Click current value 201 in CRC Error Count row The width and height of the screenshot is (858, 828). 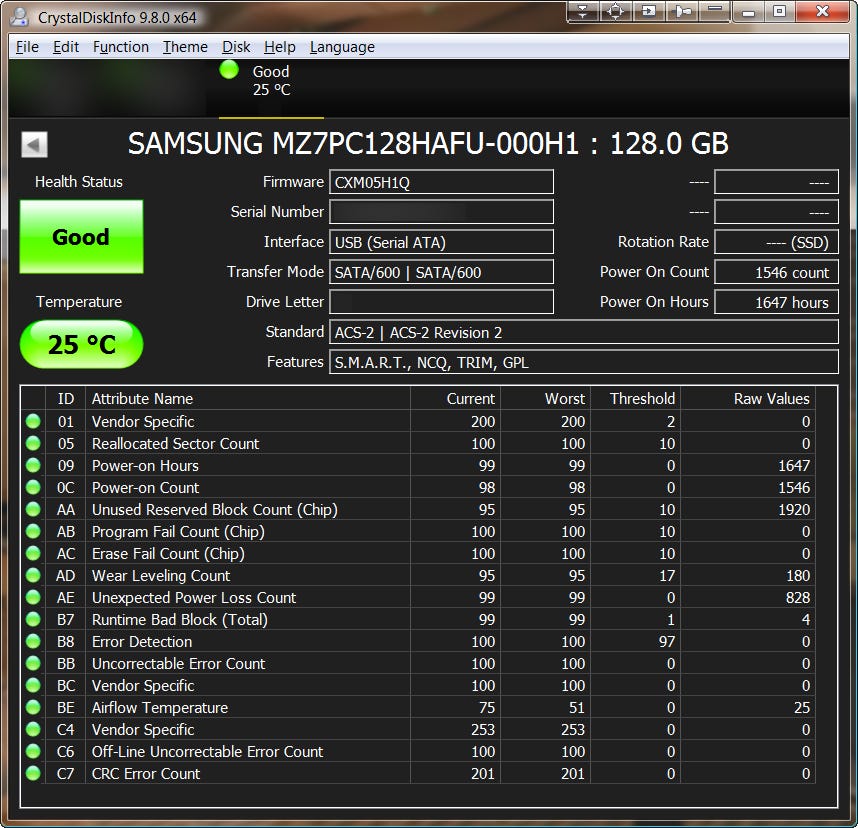483,773
